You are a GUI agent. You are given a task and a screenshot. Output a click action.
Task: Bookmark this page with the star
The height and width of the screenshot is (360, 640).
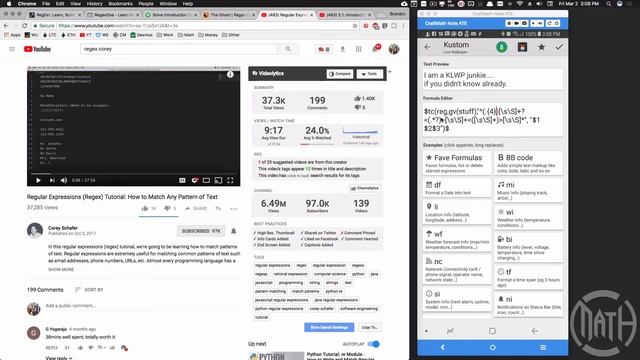click(x=355, y=26)
